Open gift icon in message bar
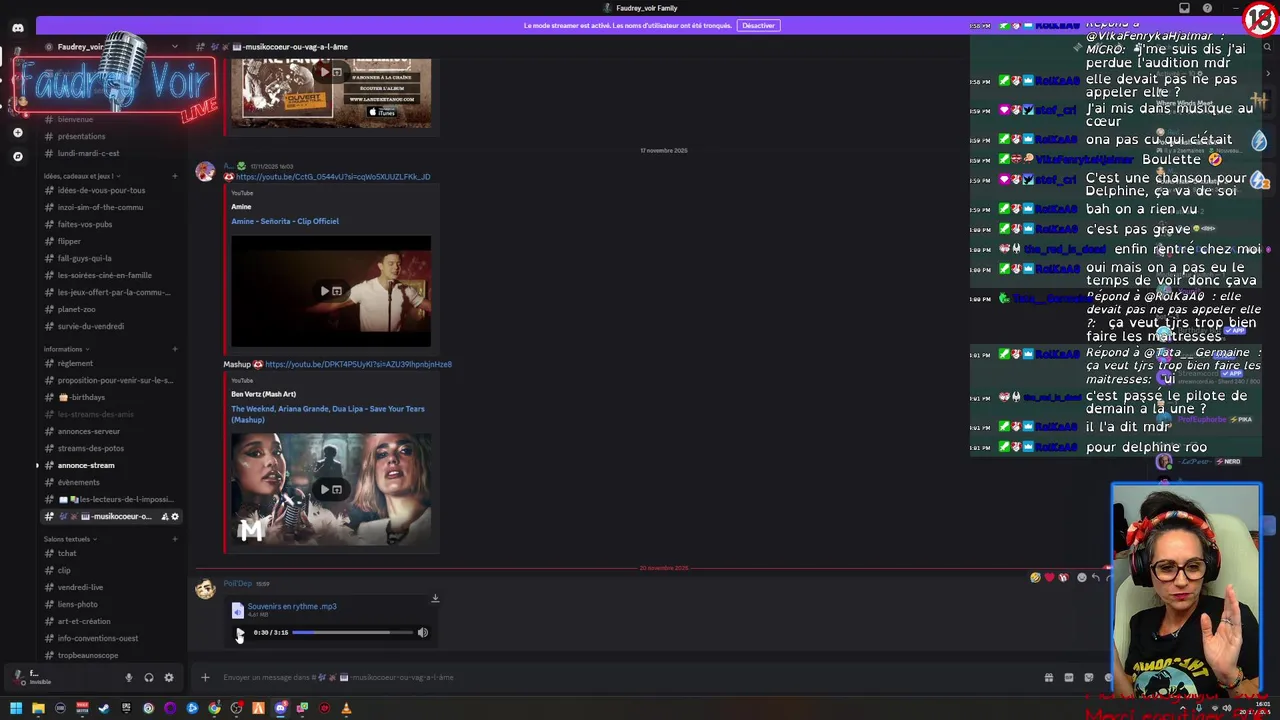Screen dimensions: 1280x720 pyautogui.click(x=1049, y=678)
